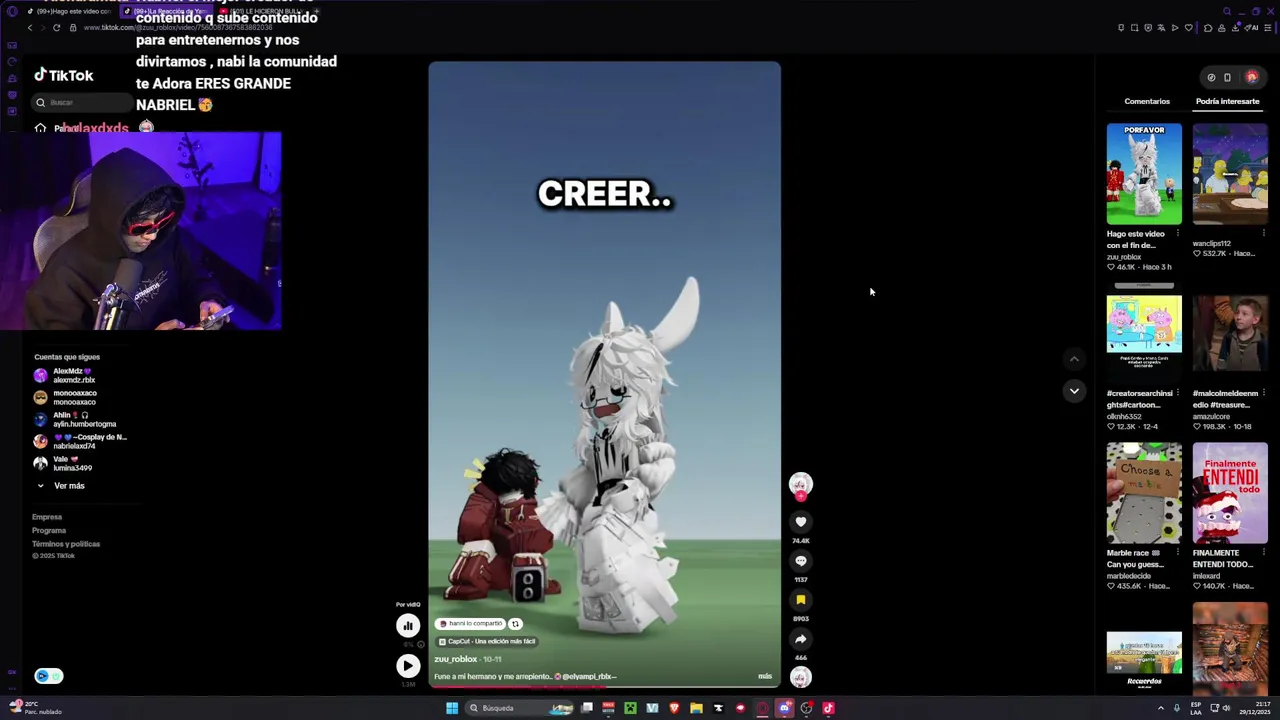
Task: Save video with the yellow bookmark icon
Action: coord(800,600)
